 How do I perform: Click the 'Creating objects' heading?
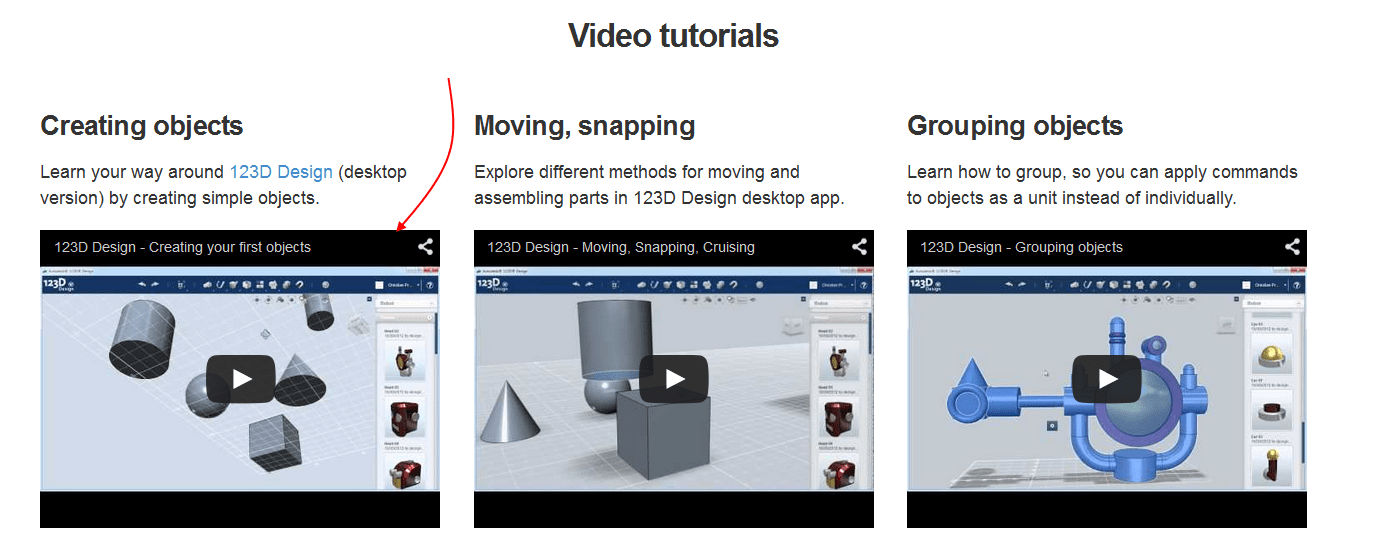(142, 126)
